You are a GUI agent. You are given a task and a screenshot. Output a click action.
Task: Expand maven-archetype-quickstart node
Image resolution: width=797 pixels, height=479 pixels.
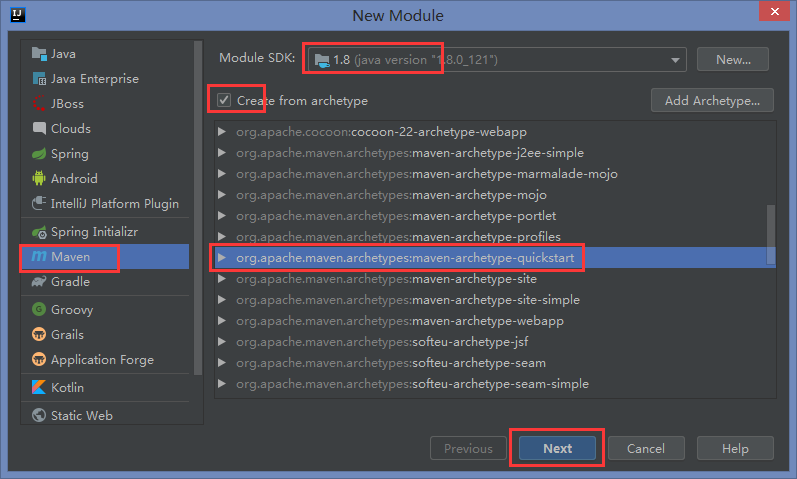pos(222,258)
